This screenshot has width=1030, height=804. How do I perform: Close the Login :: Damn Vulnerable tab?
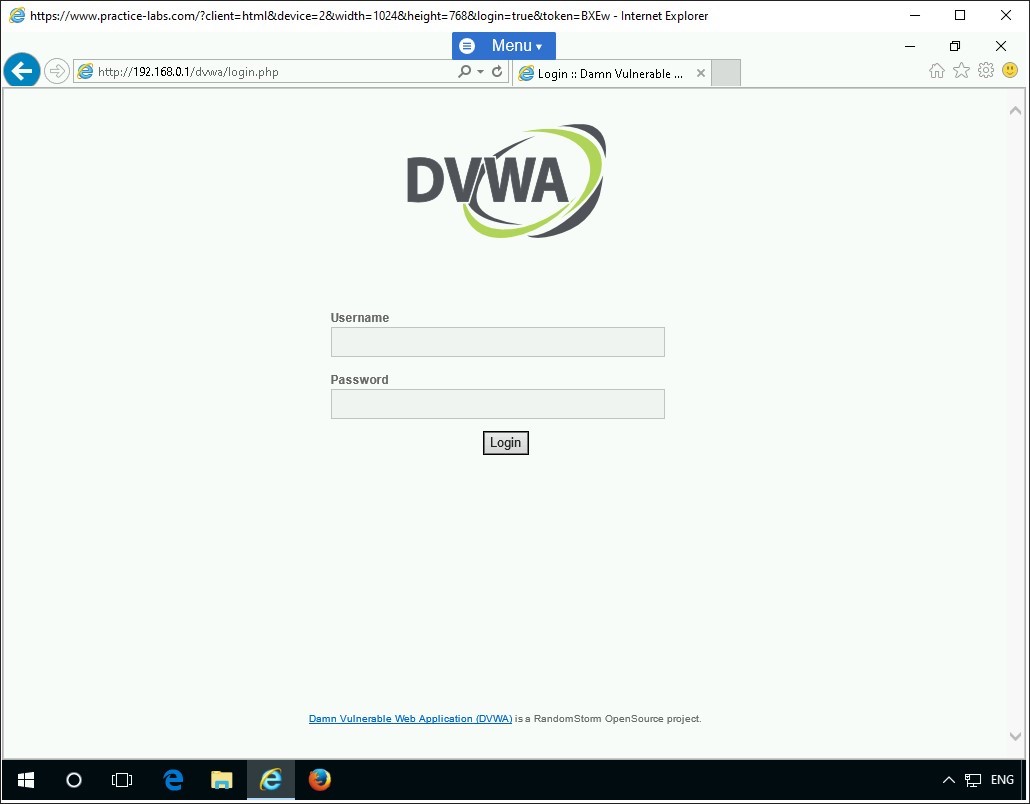pos(701,73)
